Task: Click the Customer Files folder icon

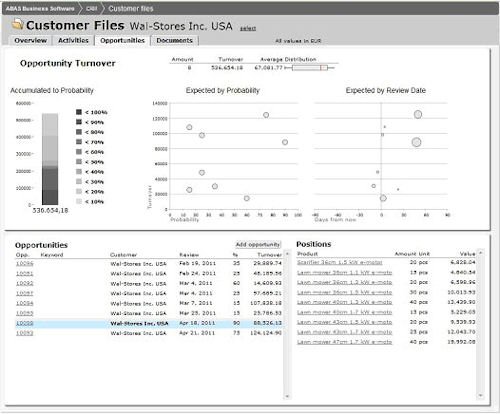Action: [x=18, y=24]
